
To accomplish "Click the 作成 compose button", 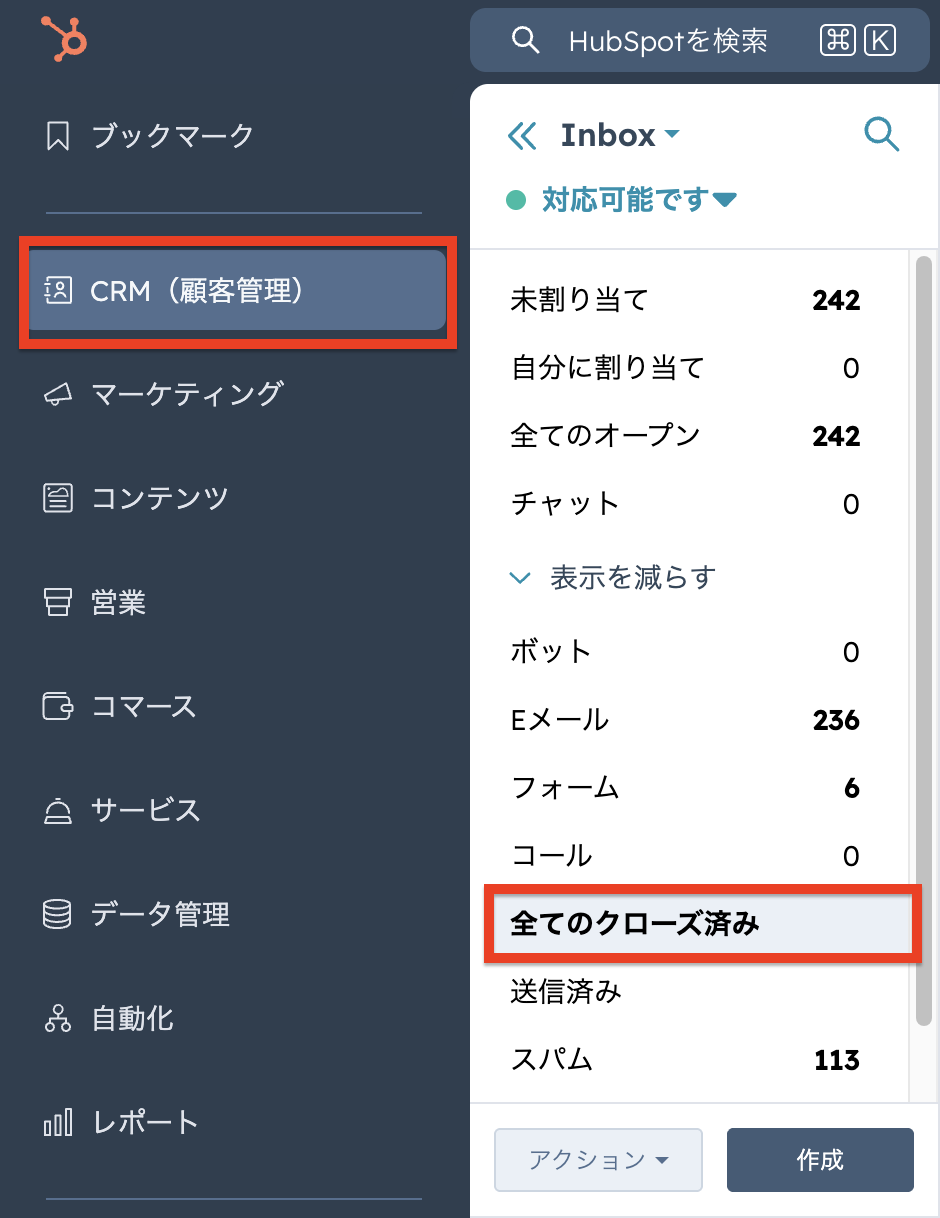I will (x=820, y=1160).
